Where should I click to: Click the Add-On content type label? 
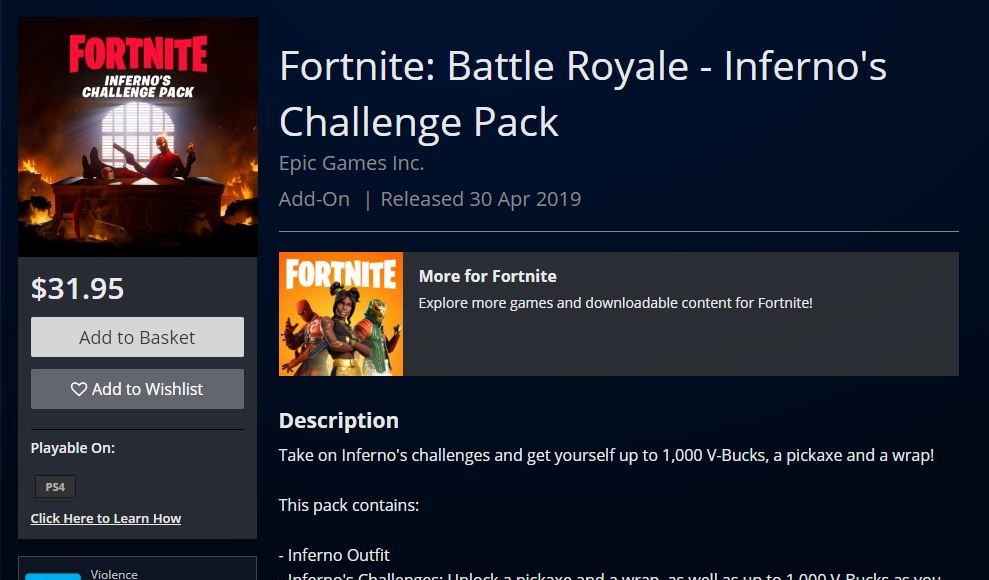[314, 199]
